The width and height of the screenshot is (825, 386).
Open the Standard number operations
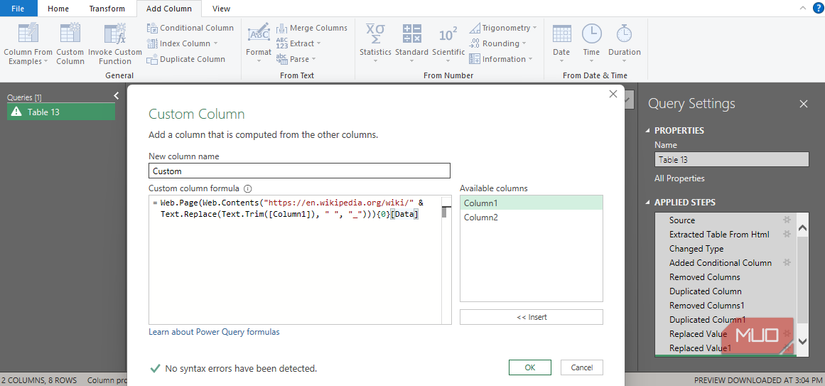click(411, 44)
